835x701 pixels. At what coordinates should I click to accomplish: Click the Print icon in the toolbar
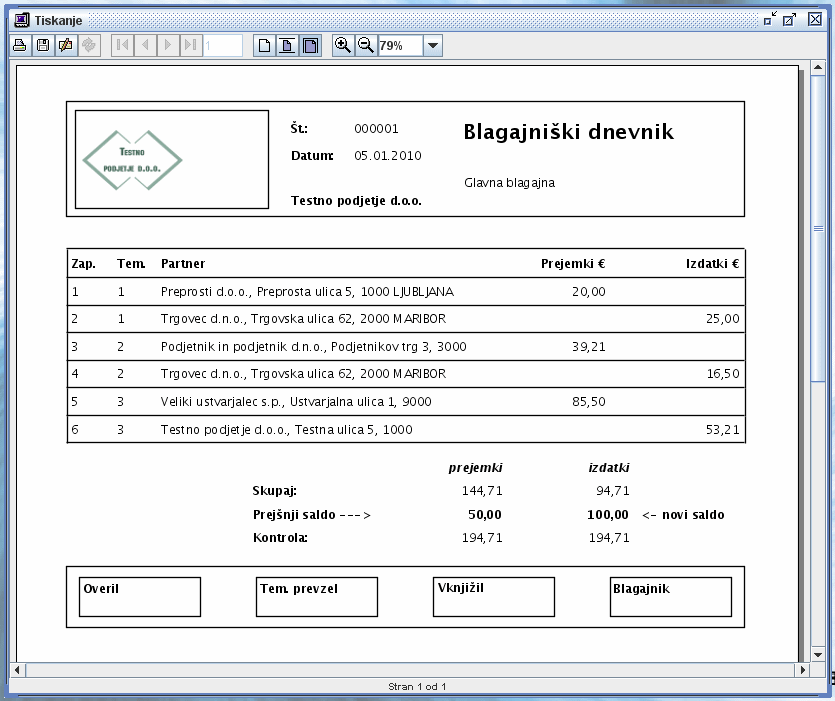tap(19, 45)
